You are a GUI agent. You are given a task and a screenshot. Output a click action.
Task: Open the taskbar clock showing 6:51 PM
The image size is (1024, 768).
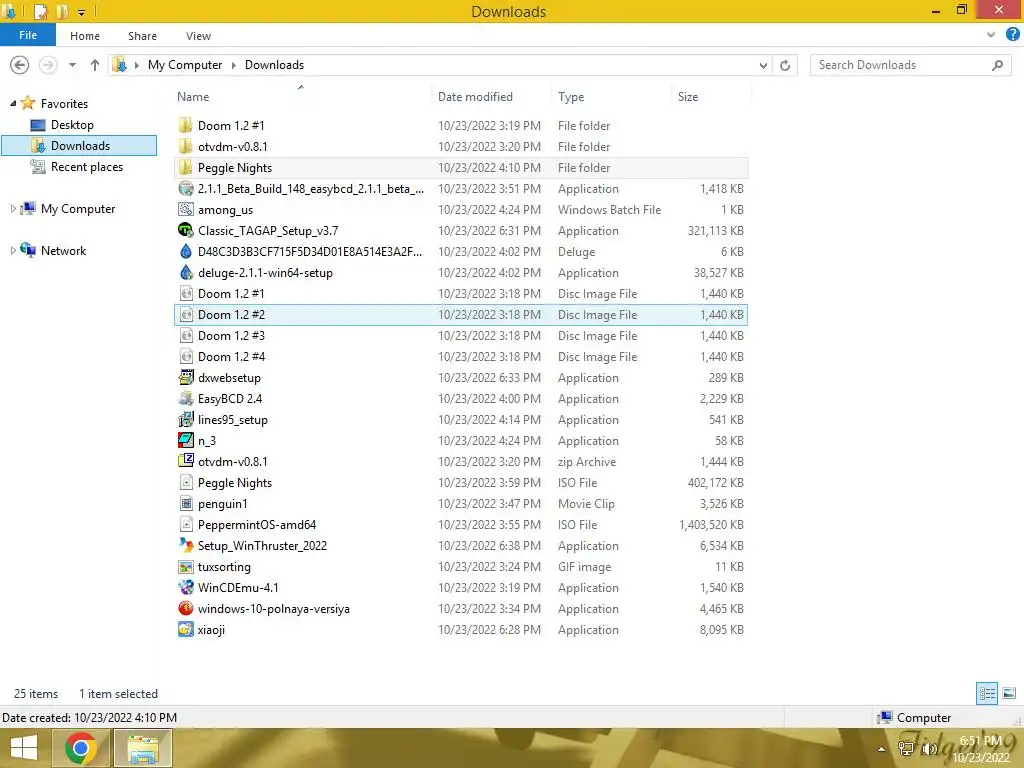(x=980, y=749)
